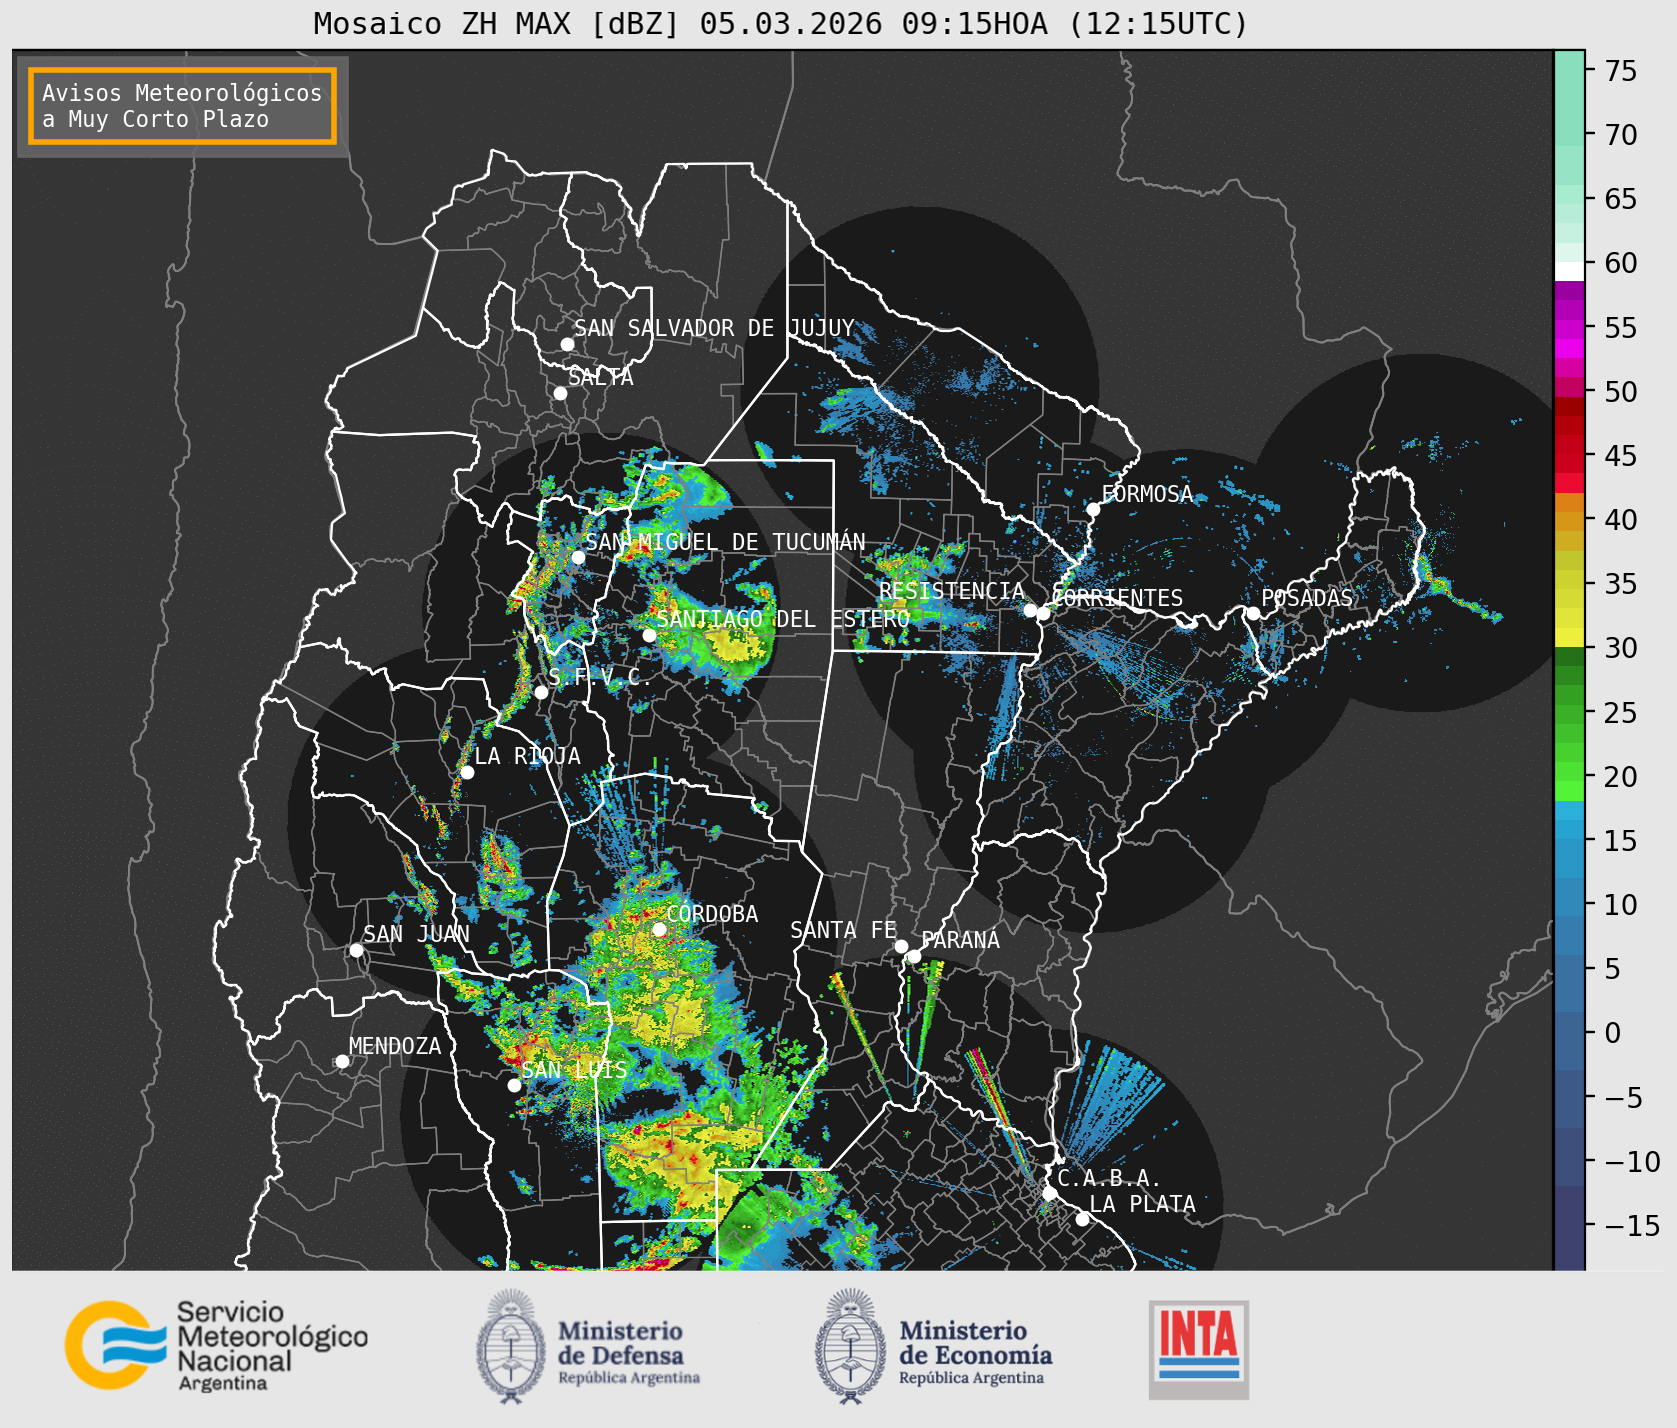The image size is (1677, 1428).
Task: Click the SAN MIGUEL DE TUCUMÁN label
Action: (x=725, y=542)
